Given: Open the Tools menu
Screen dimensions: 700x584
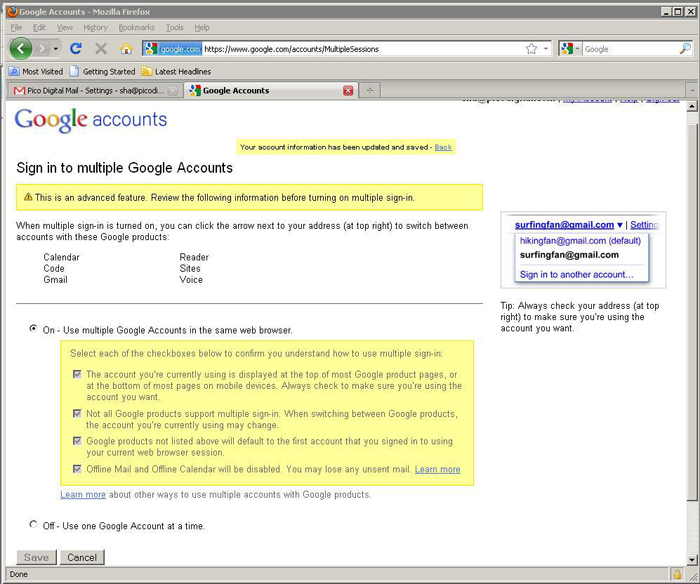Looking at the screenshot, I should [x=175, y=28].
